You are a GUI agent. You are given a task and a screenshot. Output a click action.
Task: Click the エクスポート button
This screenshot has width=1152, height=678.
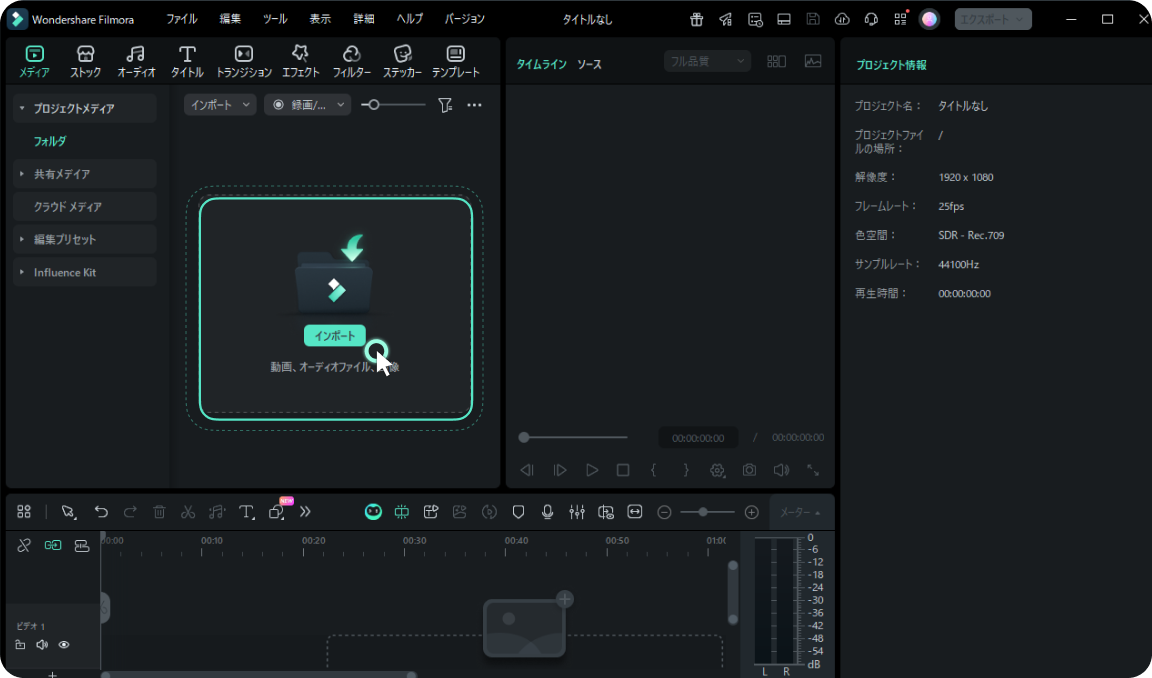tap(992, 19)
